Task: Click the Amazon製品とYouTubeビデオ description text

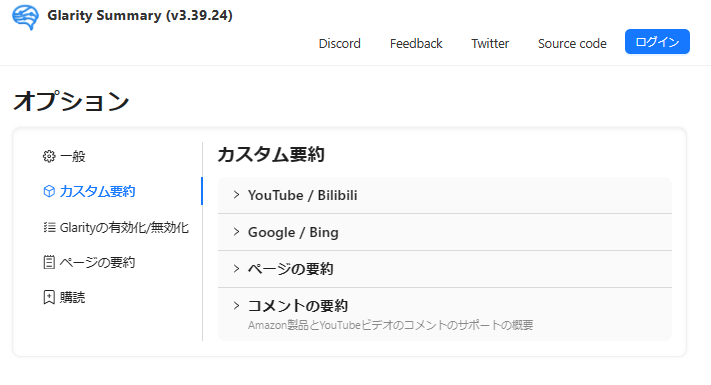Action: click(x=390, y=325)
